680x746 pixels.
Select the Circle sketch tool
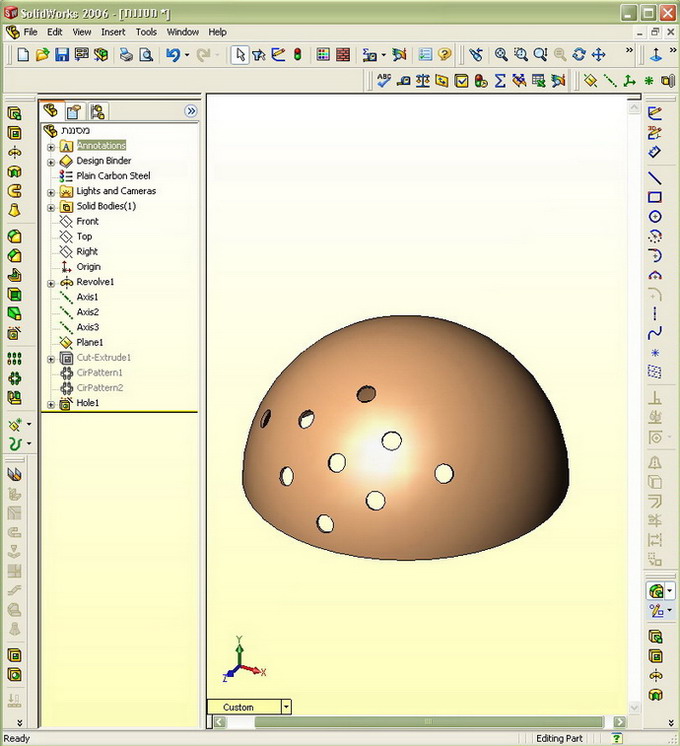[655, 217]
